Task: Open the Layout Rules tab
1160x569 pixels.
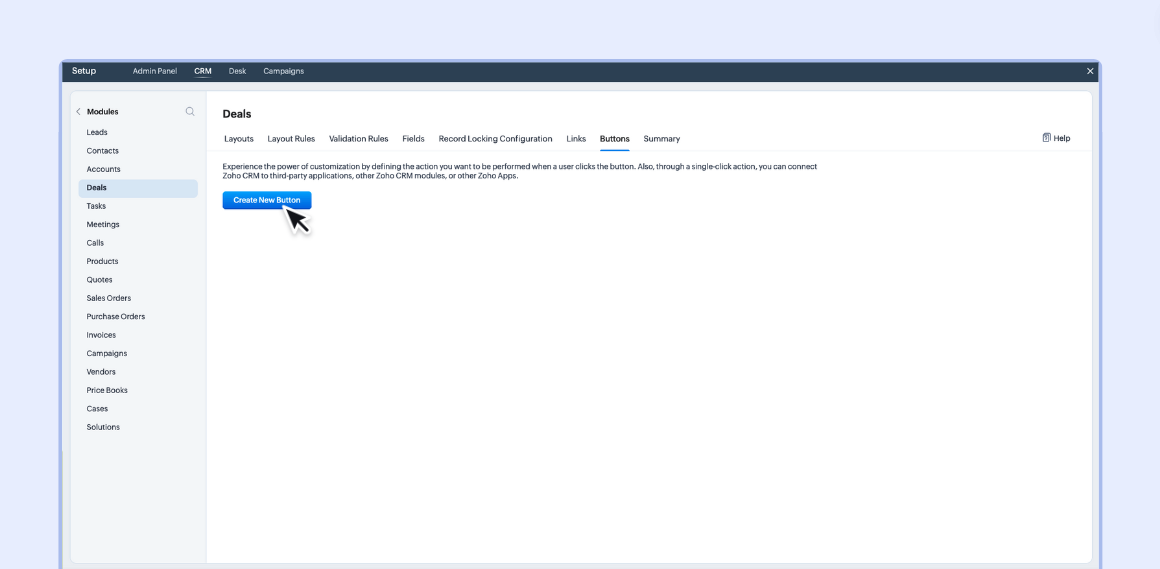Action: click(291, 138)
